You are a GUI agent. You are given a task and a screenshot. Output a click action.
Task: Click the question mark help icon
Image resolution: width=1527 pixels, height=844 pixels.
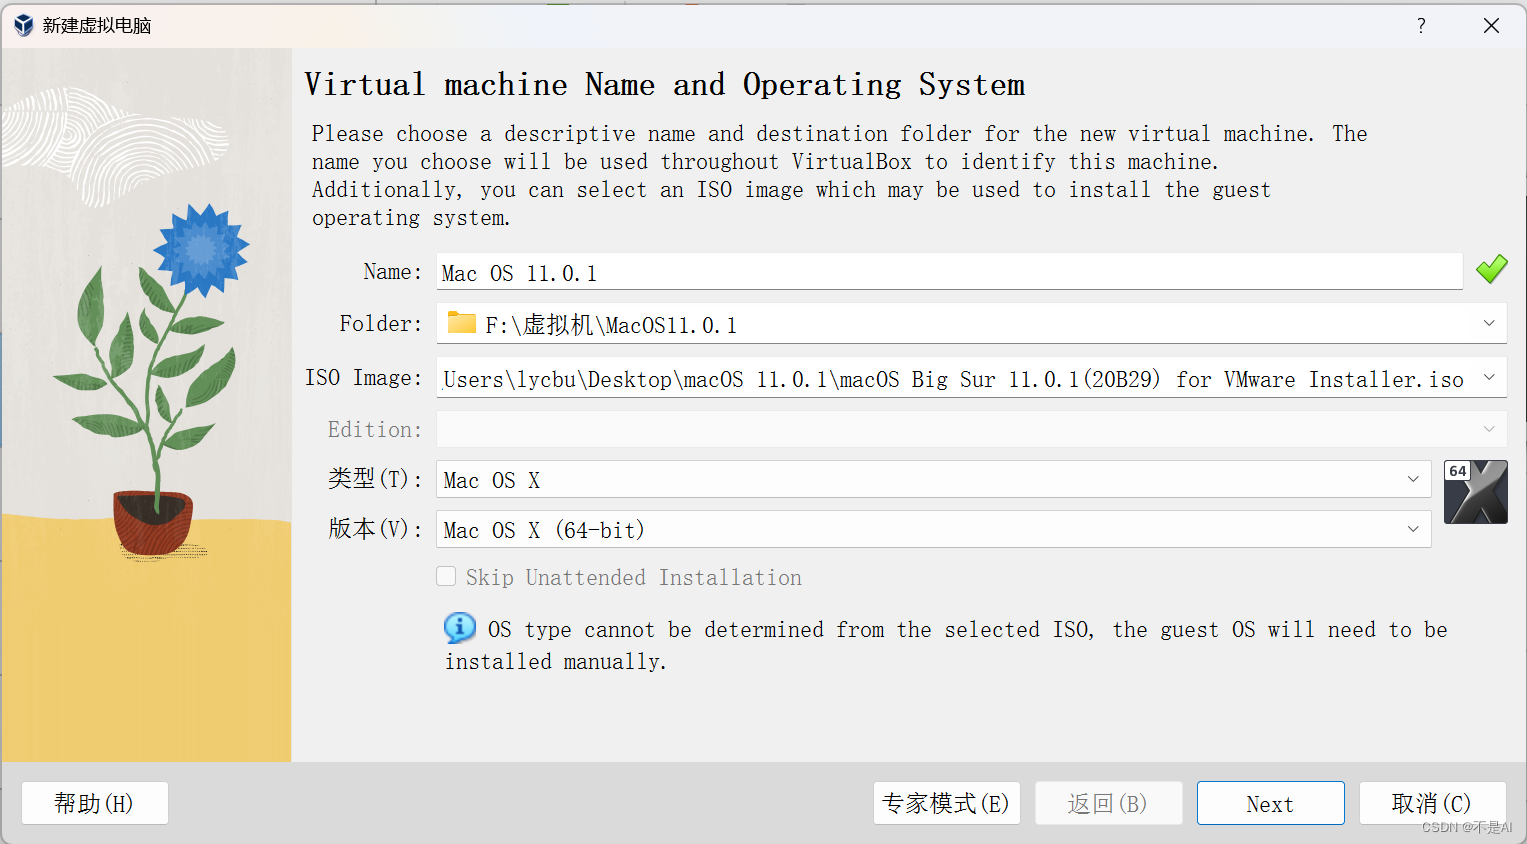pyautogui.click(x=1421, y=26)
